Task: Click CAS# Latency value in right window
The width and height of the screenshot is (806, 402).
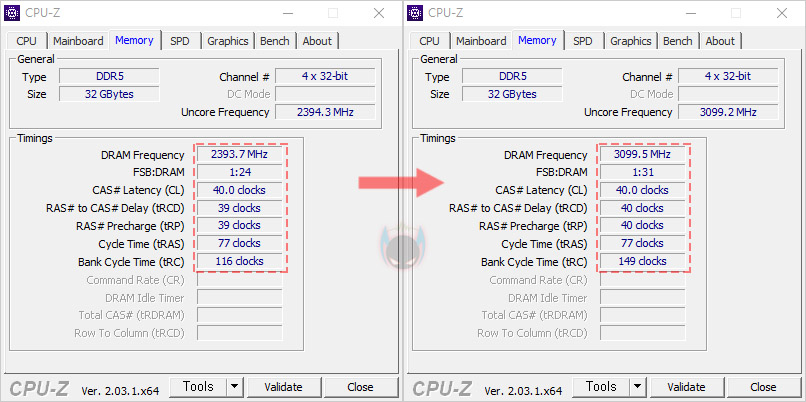Action: pos(643,190)
